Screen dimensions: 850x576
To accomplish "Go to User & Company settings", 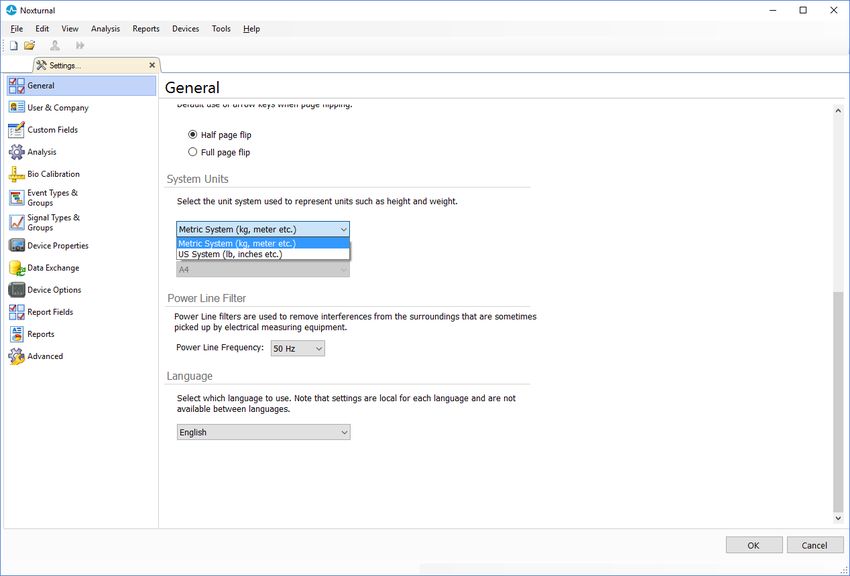I will pos(81,108).
